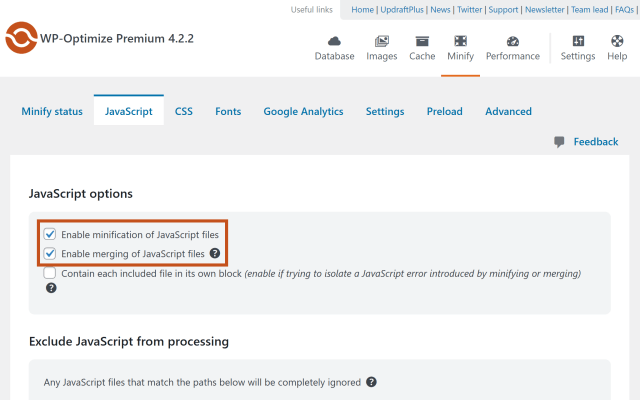
Task: Click the Cache menu label
Action: pyautogui.click(x=422, y=56)
